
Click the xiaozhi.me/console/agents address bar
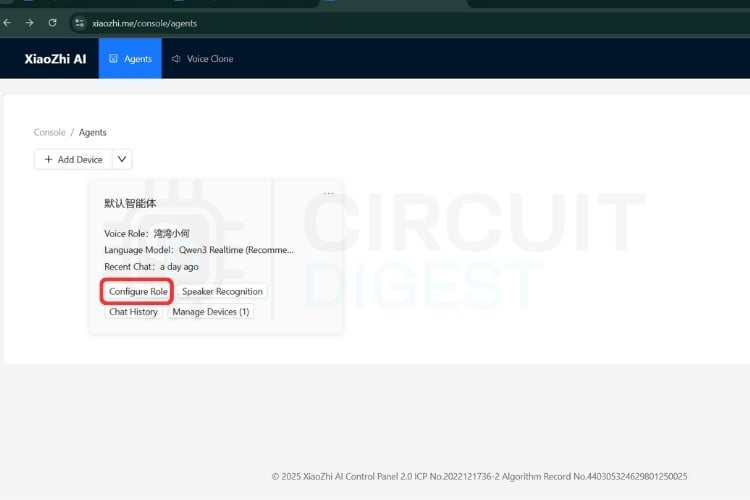point(411,23)
